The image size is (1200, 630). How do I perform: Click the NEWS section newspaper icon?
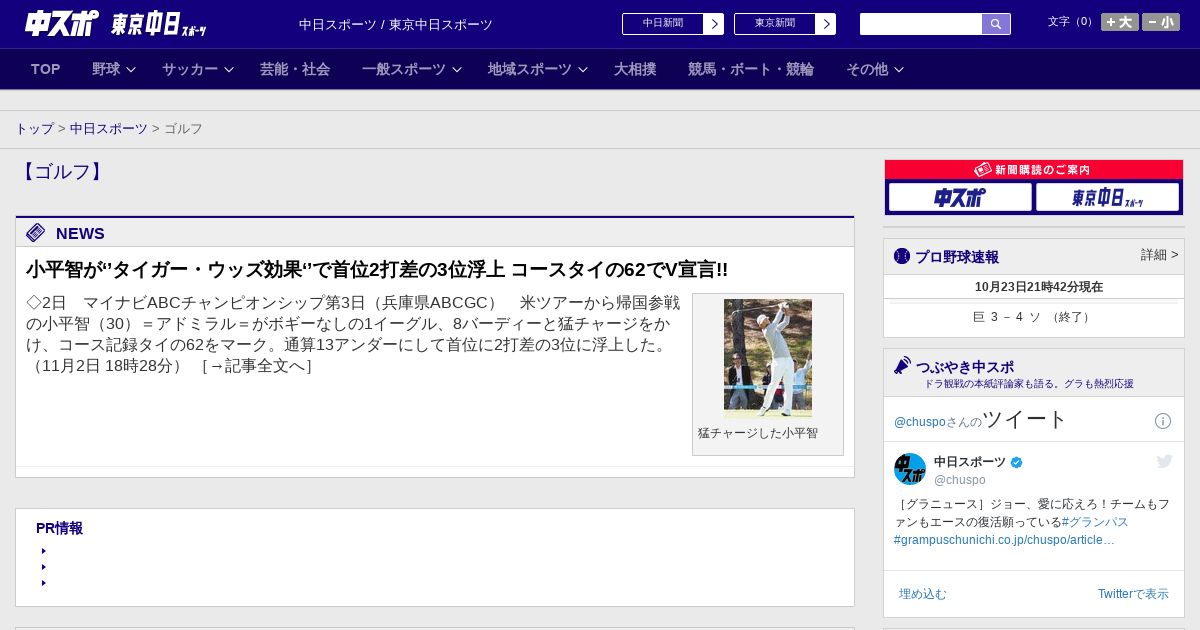coord(36,233)
